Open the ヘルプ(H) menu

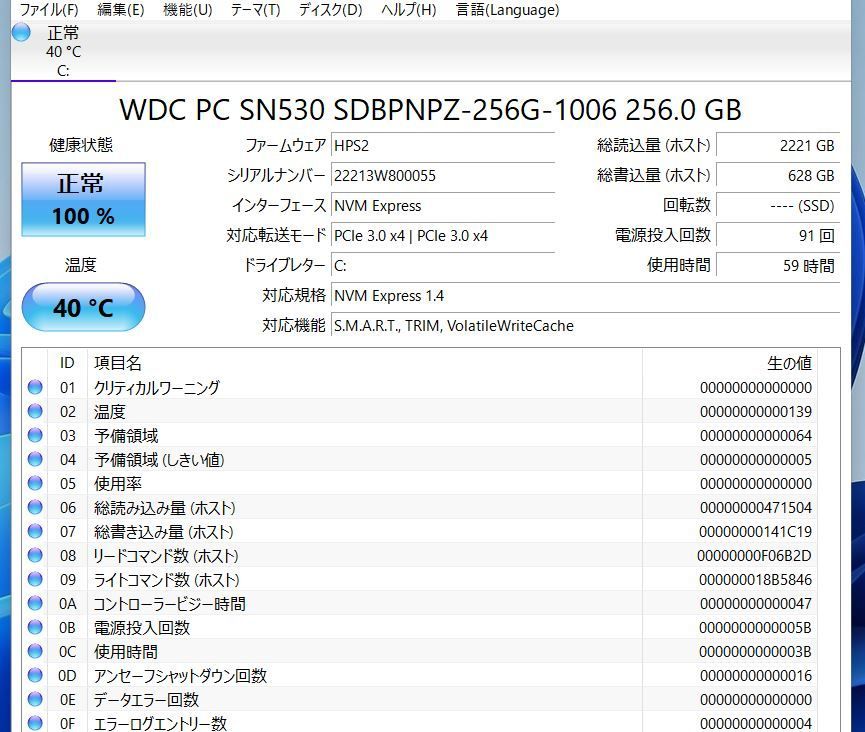409,9
